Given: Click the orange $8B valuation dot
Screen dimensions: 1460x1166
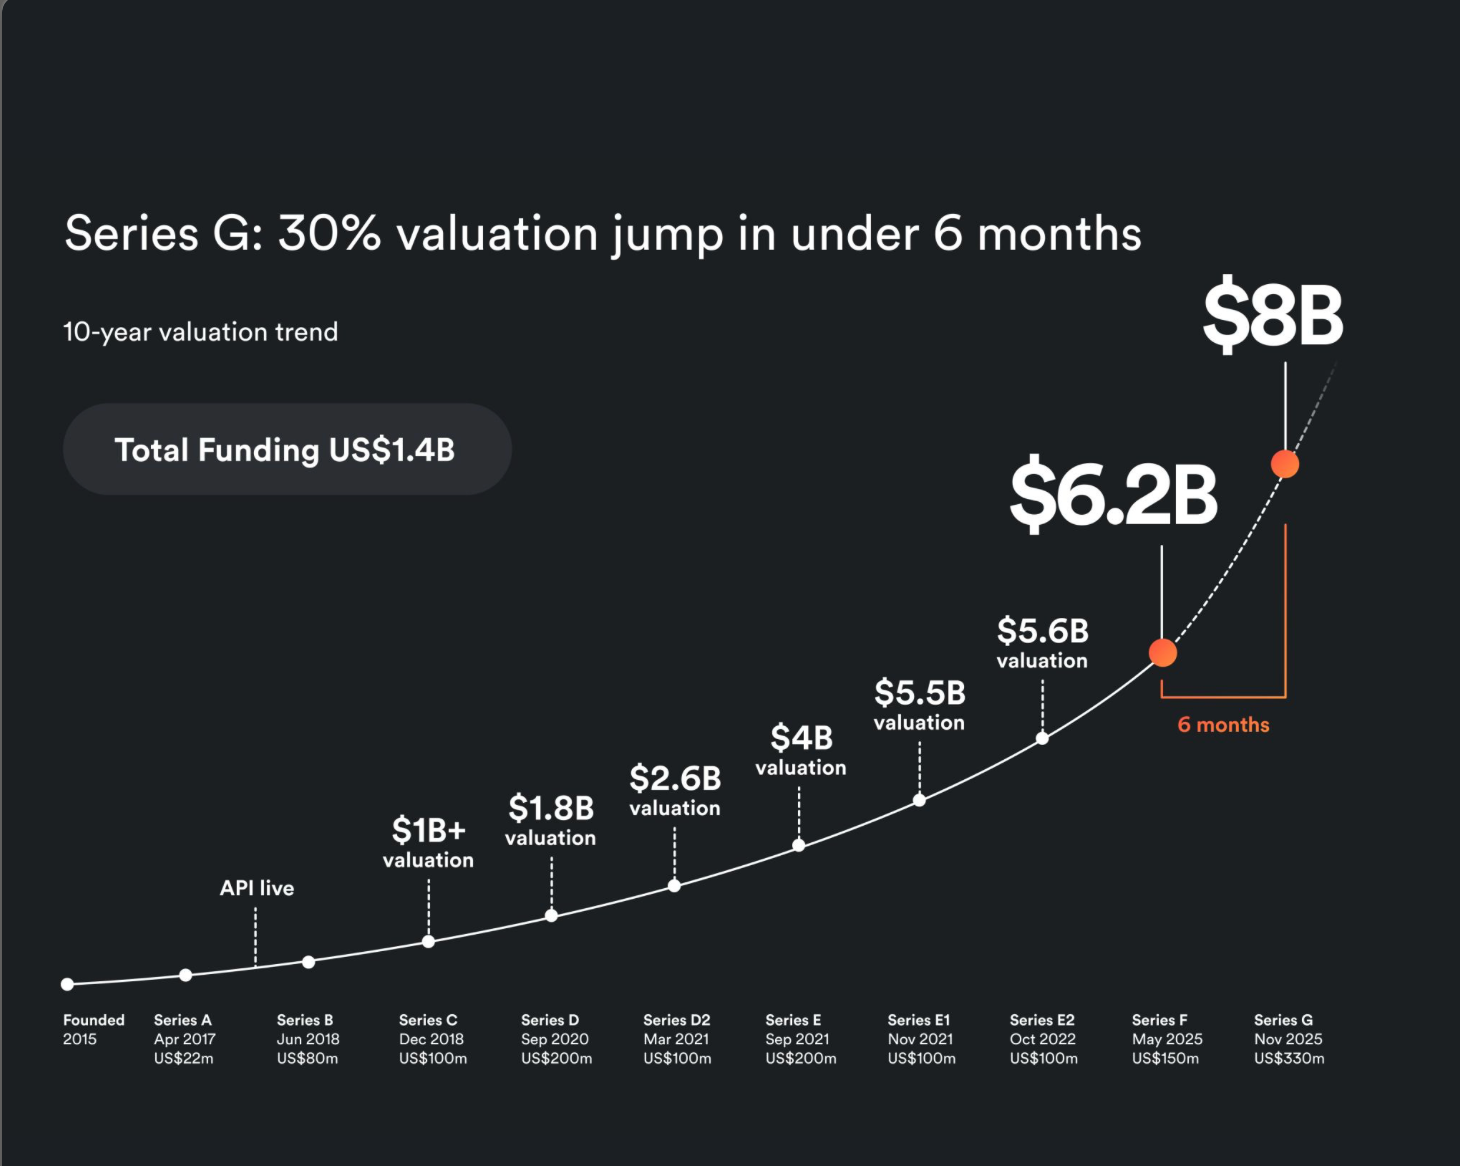Looking at the screenshot, I should [1285, 464].
